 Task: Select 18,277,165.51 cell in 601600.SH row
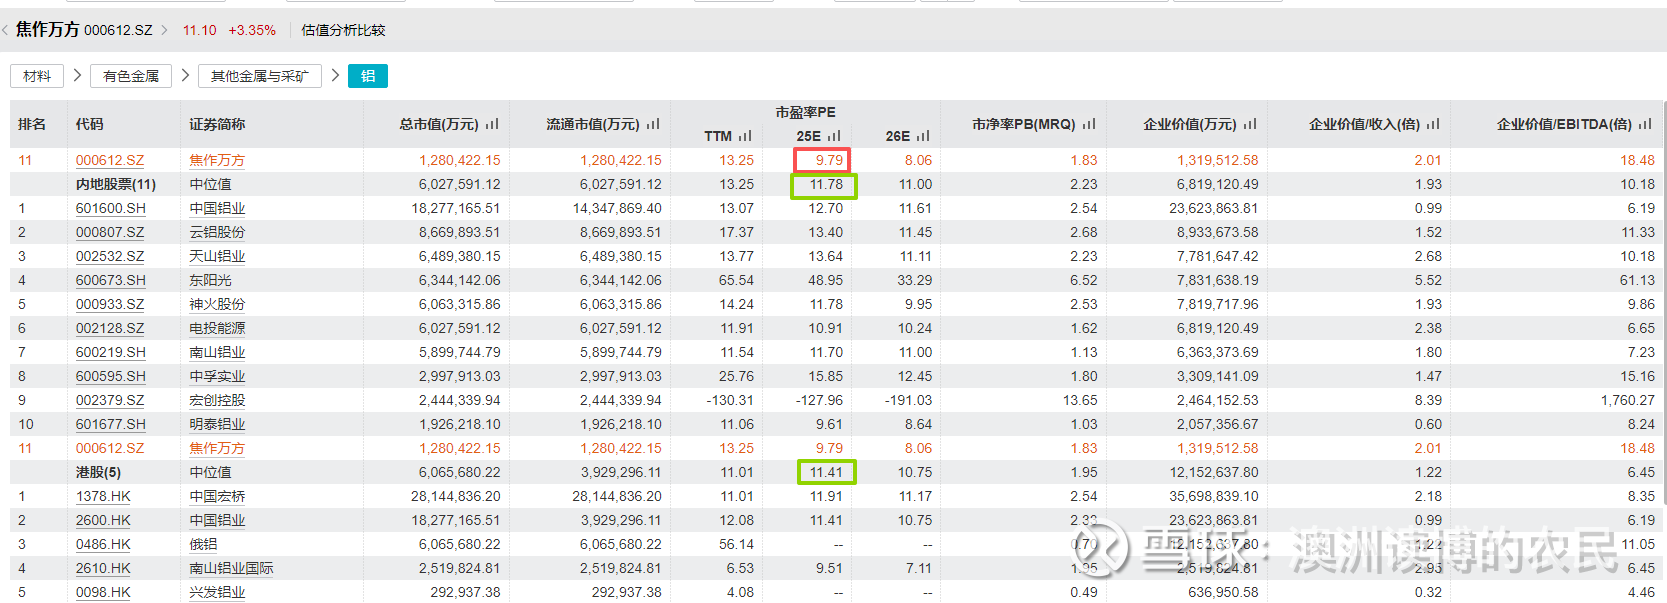[455, 208]
